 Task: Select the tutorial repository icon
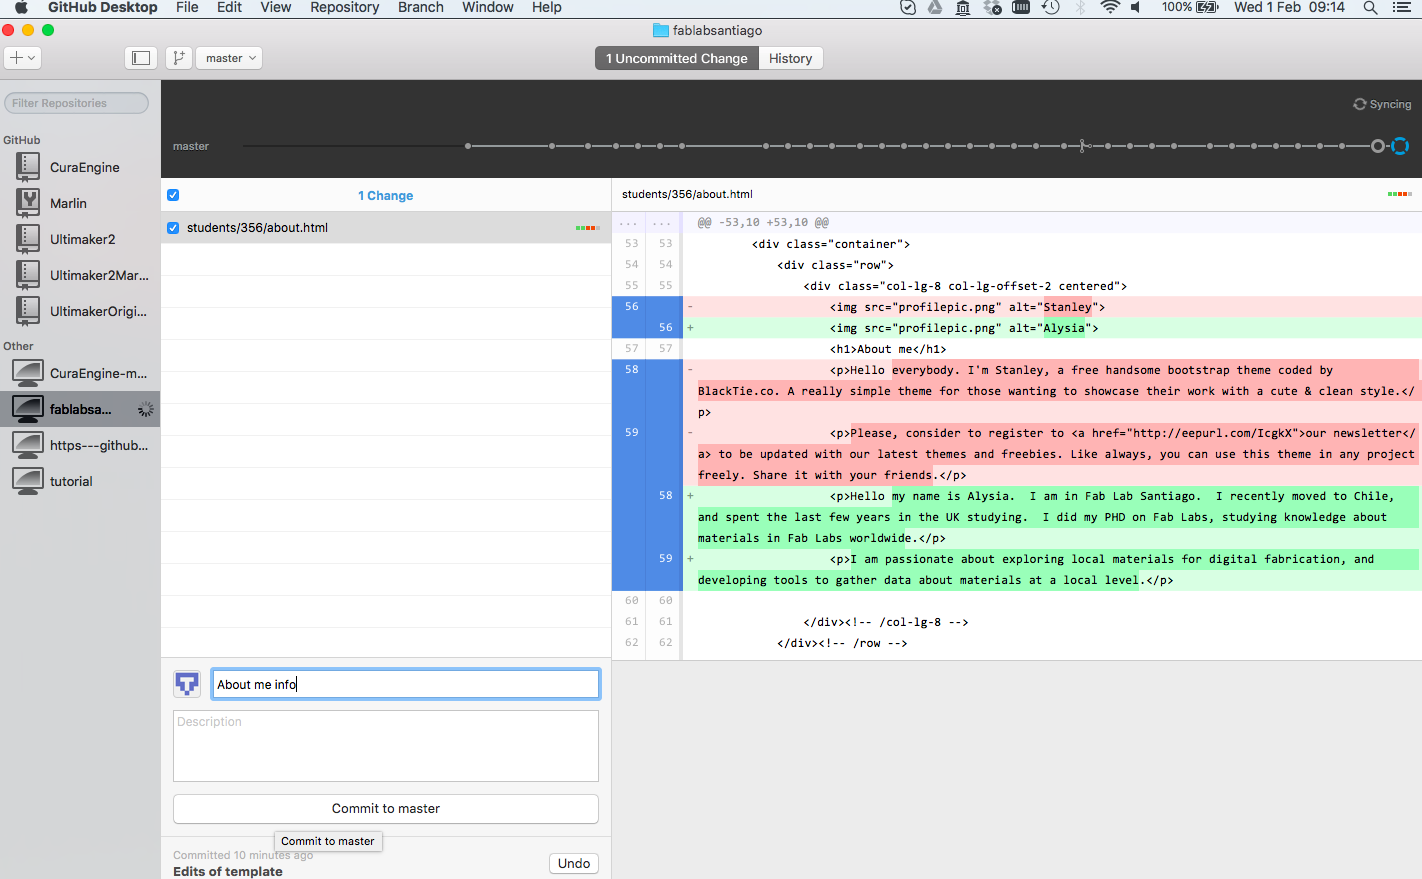coord(28,481)
